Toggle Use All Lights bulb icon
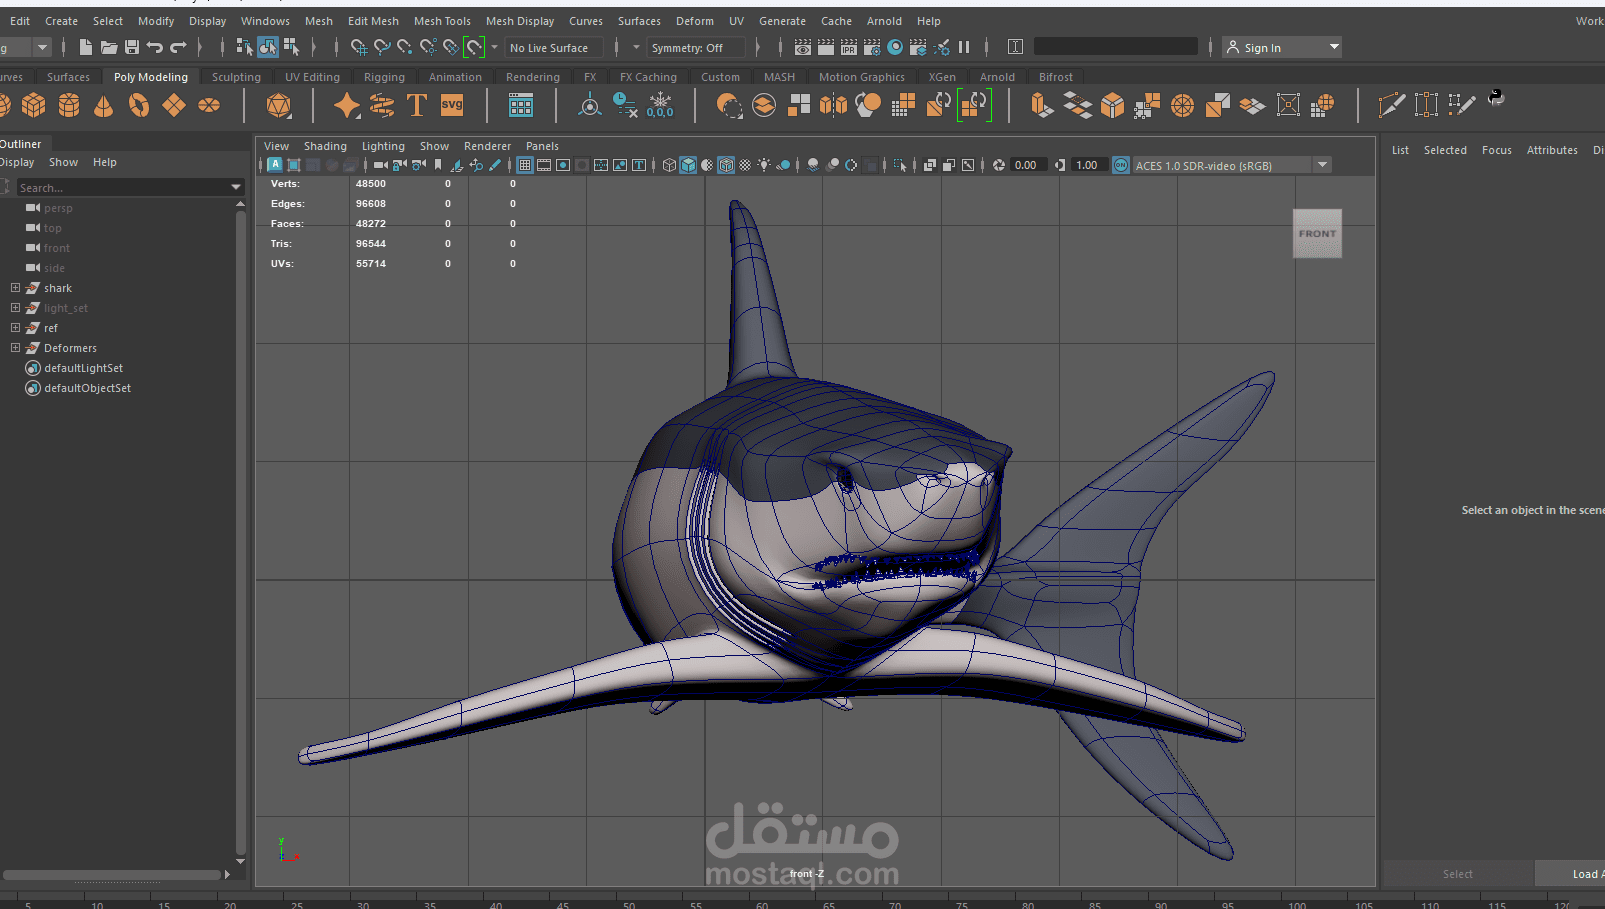Viewport: 1605px width, 909px height. click(764, 165)
